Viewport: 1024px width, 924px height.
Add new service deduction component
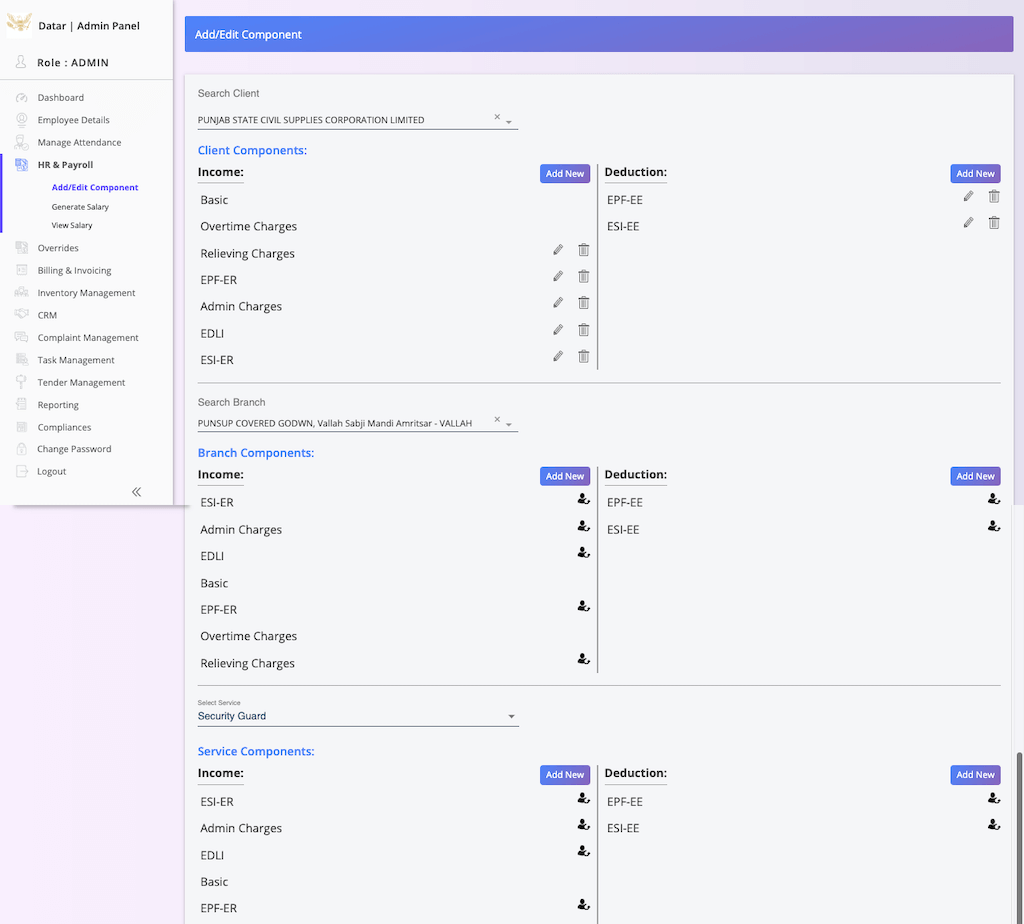pyautogui.click(x=975, y=774)
